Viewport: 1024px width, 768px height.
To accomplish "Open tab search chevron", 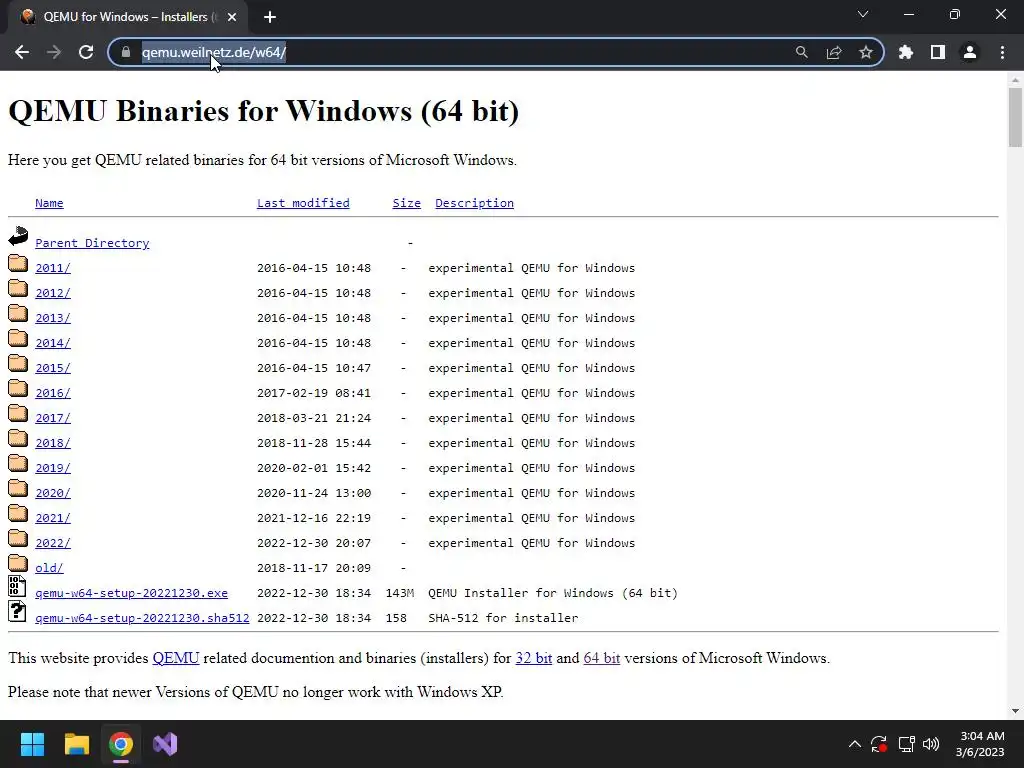I will coord(863,14).
